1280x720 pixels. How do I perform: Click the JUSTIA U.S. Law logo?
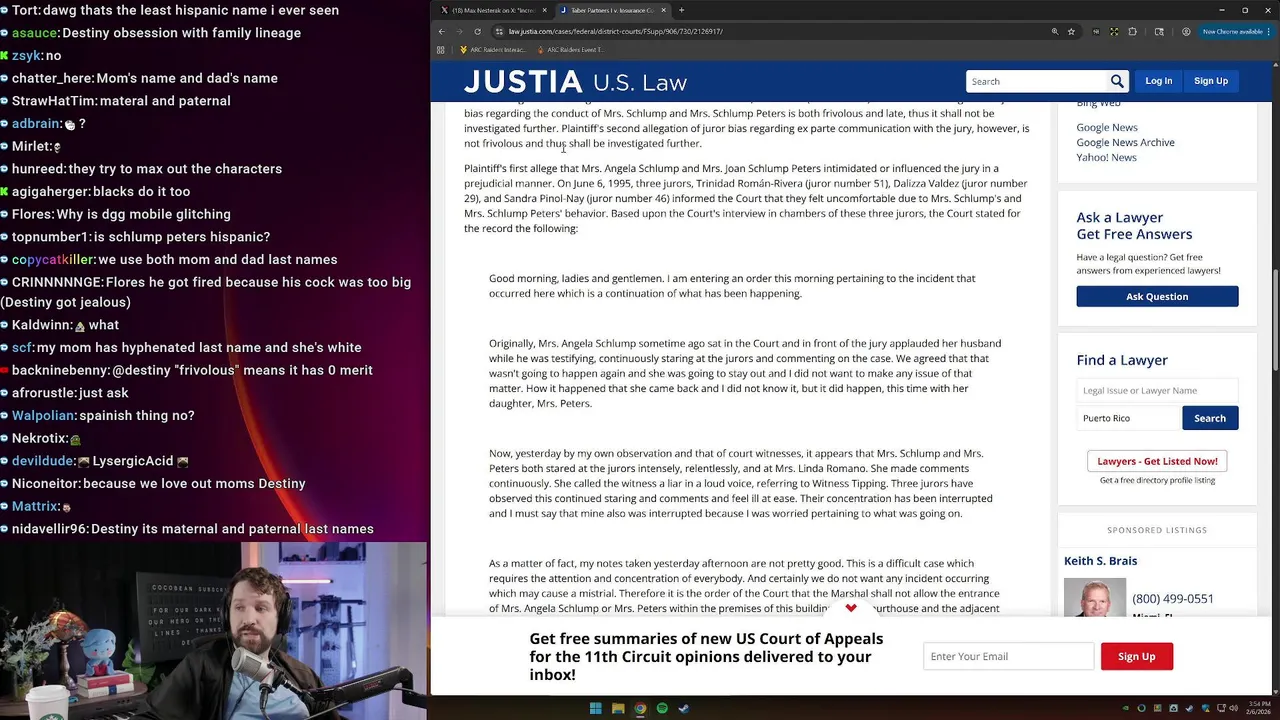pos(575,82)
